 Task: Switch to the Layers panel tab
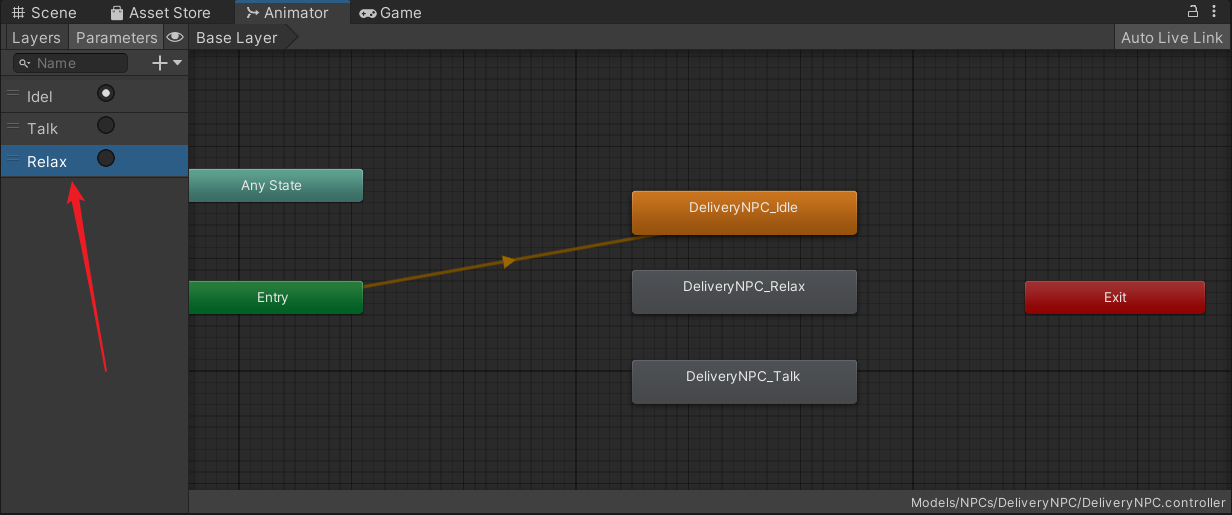(36, 38)
